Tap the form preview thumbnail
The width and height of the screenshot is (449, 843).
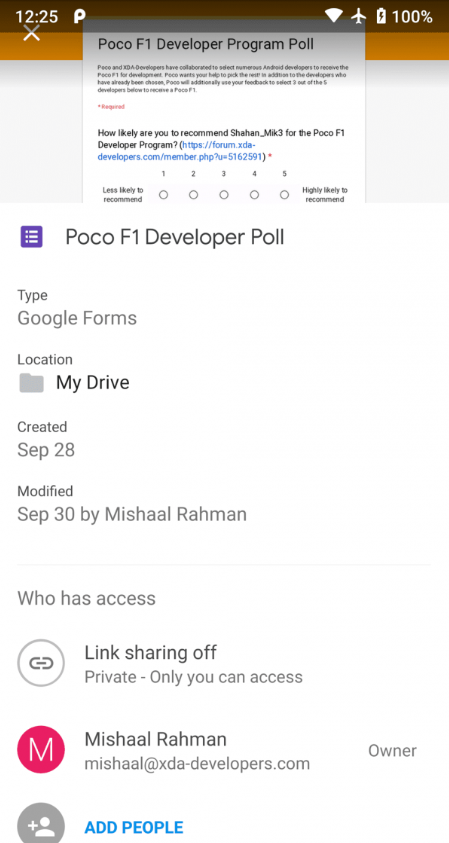(224, 112)
